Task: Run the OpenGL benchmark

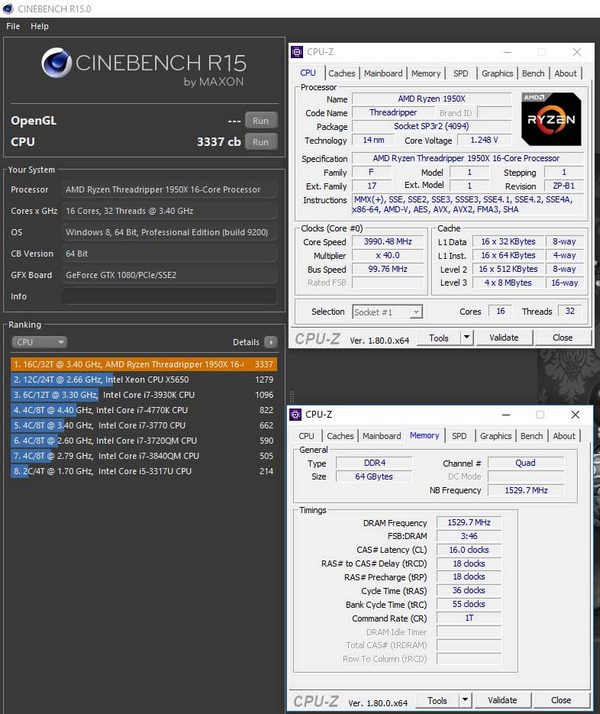Action: [260, 121]
